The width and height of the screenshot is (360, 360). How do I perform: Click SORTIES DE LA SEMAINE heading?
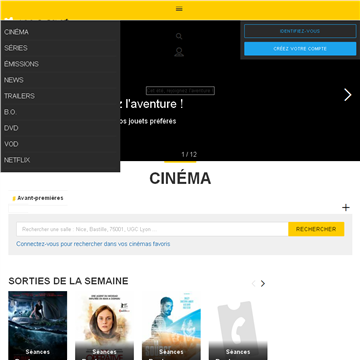coord(68,281)
